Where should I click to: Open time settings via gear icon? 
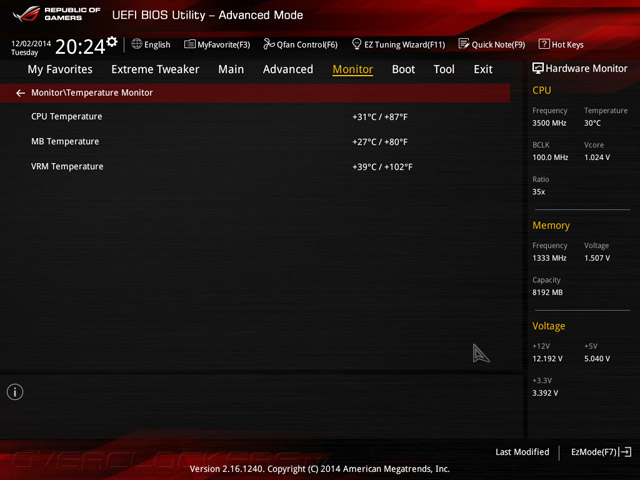pyautogui.click(x=112, y=41)
